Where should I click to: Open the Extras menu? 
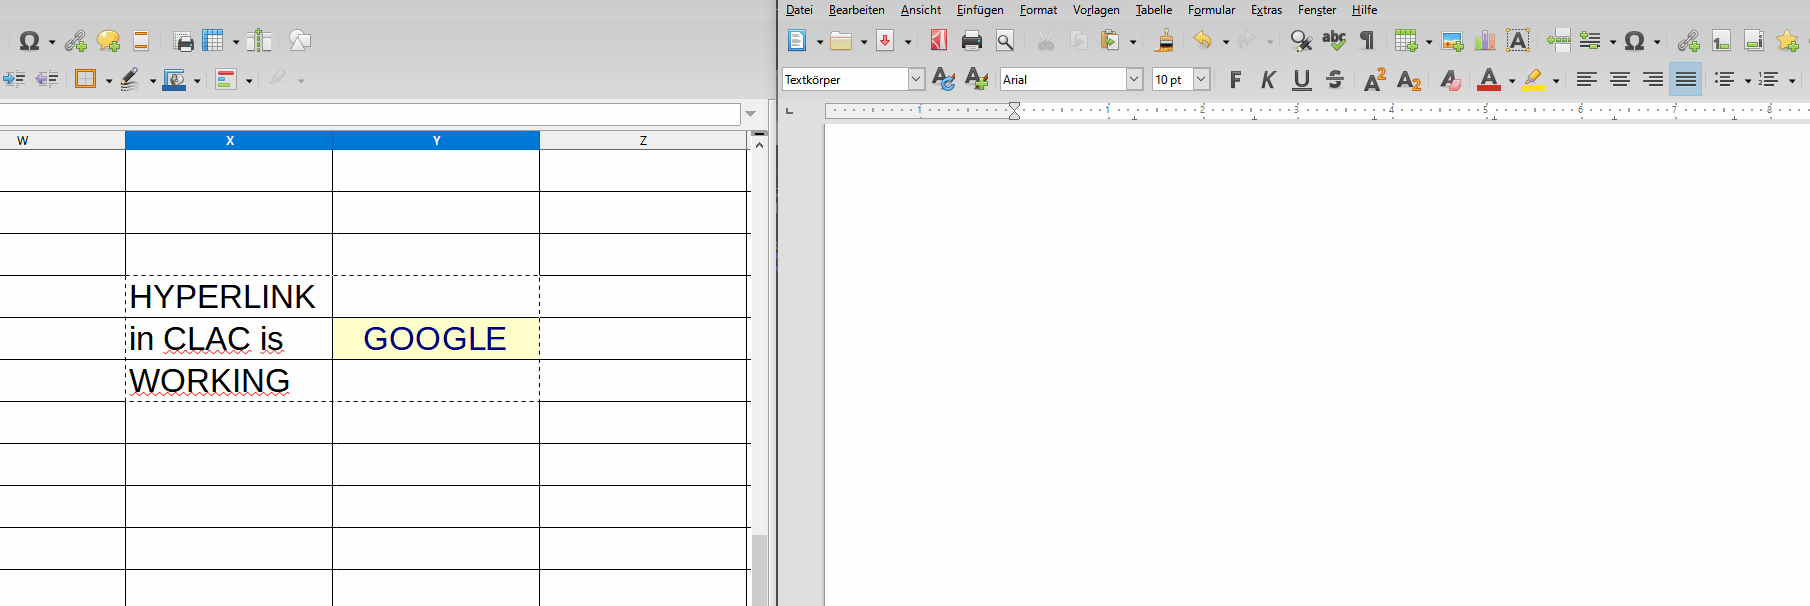pos(1266,10)
